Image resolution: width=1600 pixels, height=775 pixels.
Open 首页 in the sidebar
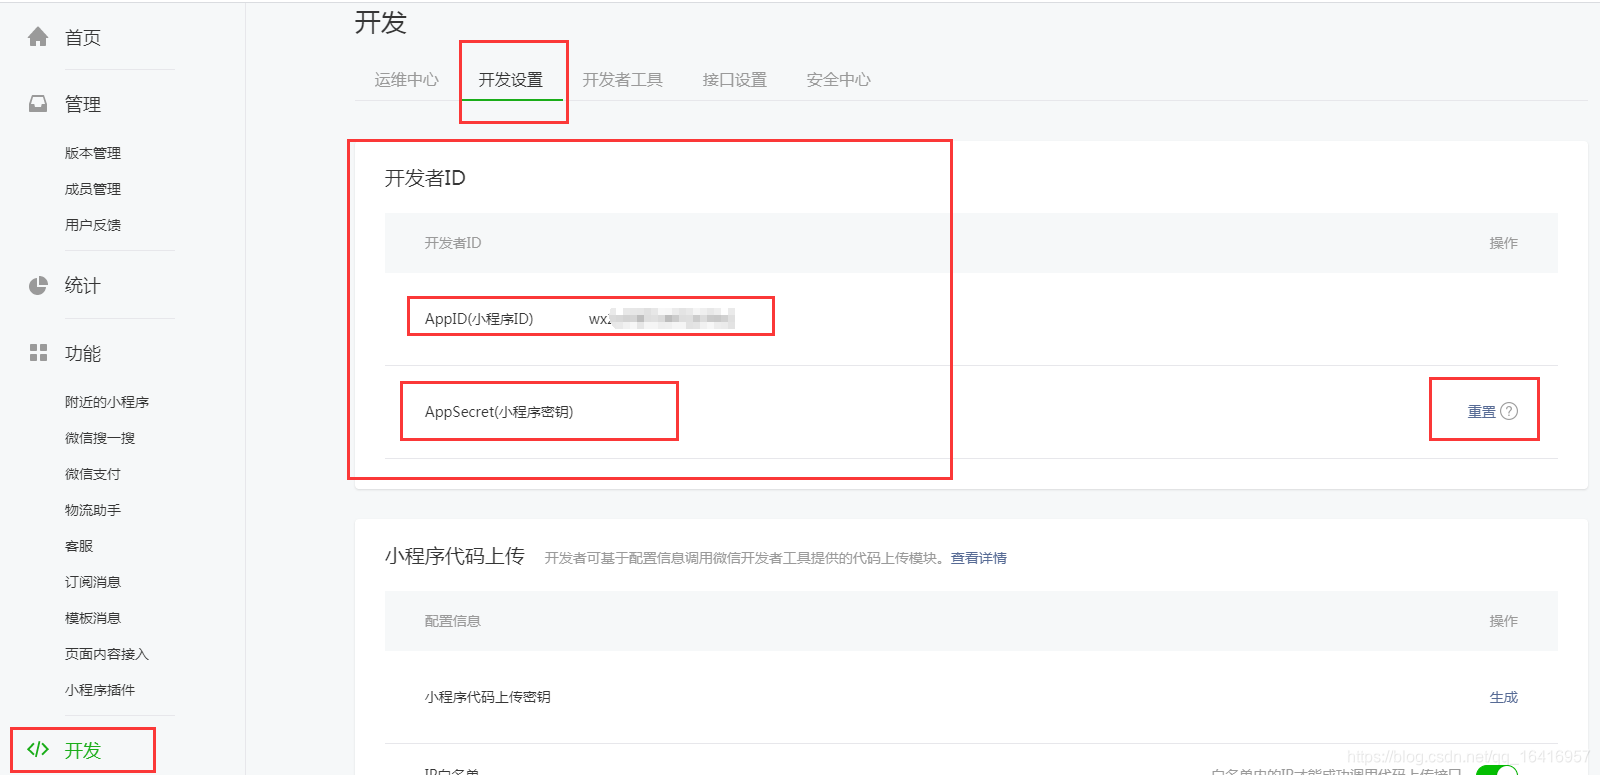pyautogui.click(x=83, y=38)
